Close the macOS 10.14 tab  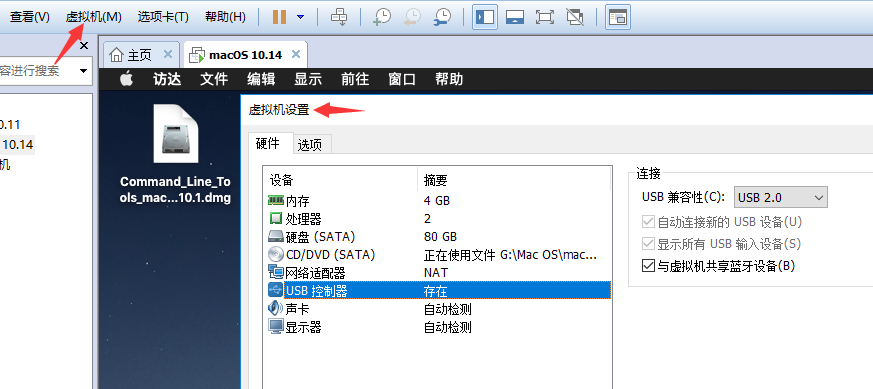(x=296, y=54)
